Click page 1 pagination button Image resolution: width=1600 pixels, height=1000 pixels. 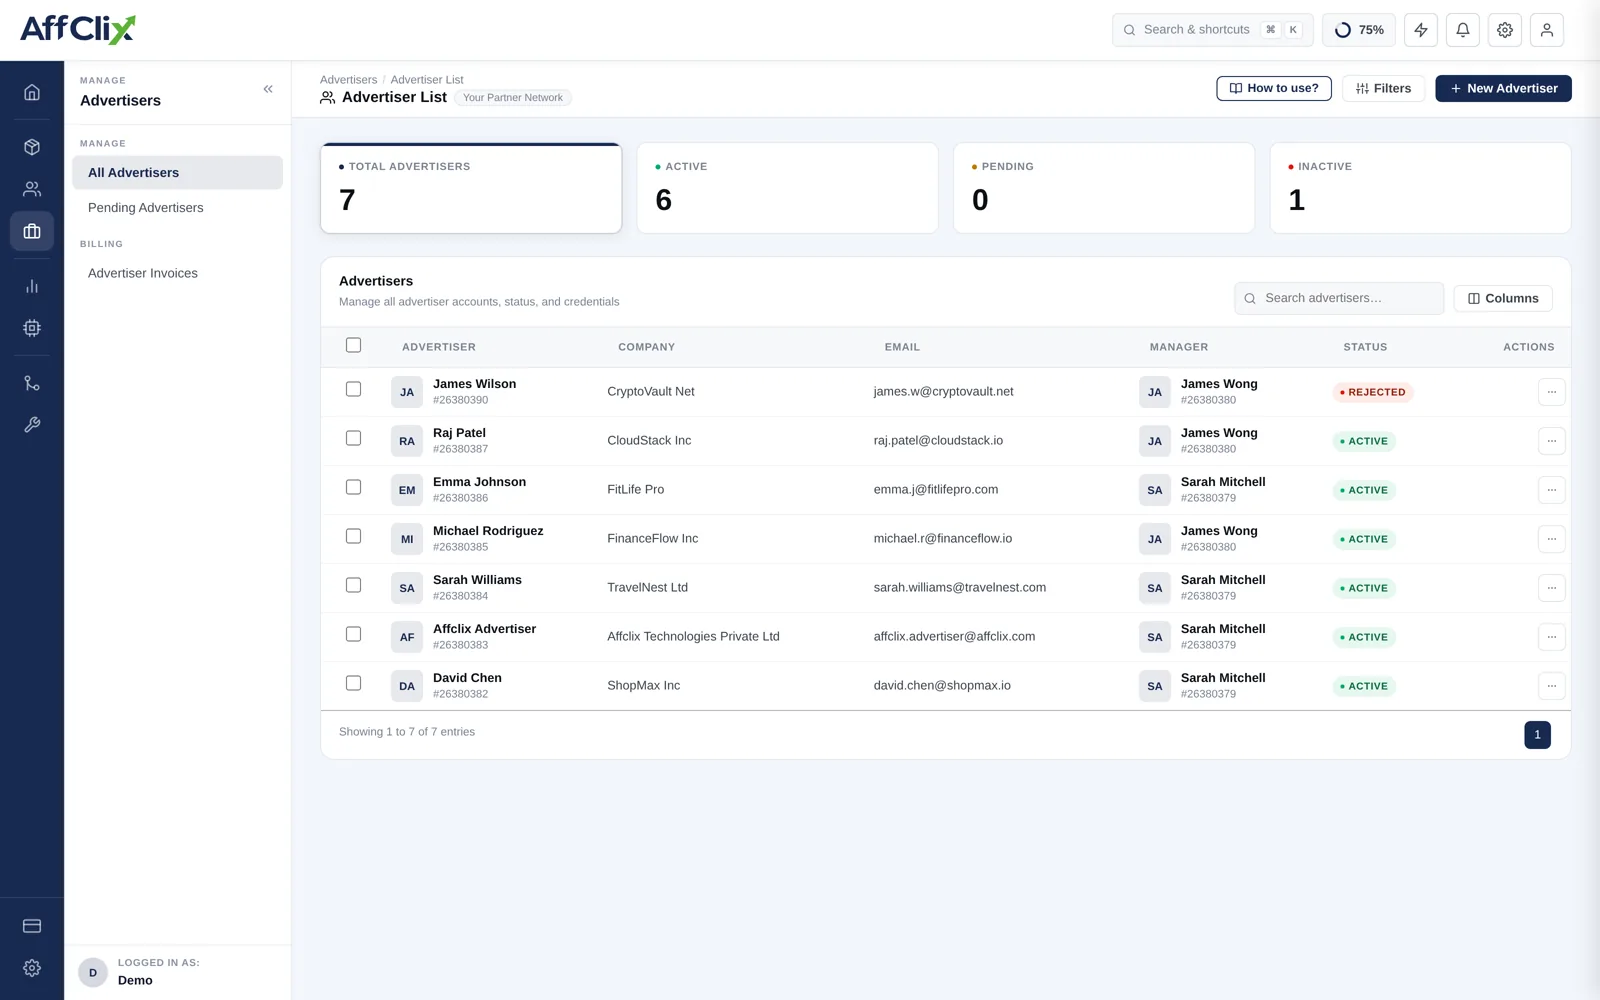click(1537, 735)
